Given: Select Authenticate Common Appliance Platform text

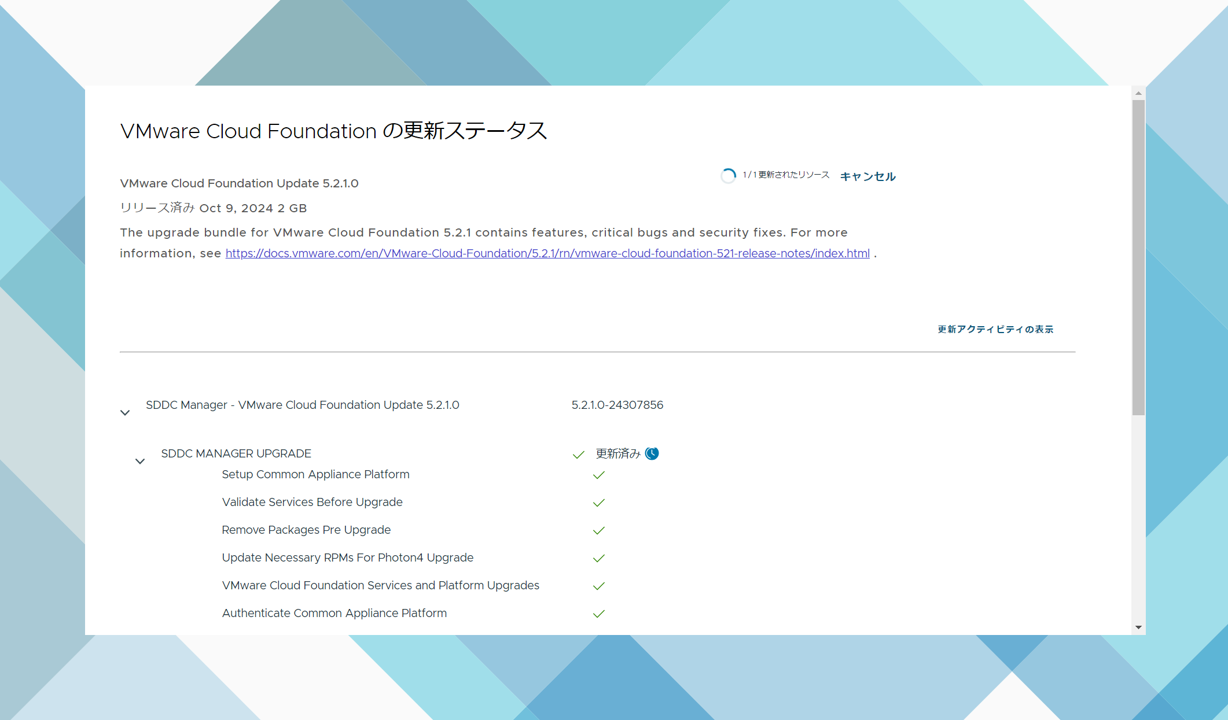Looking at the screenshot, I should (334, 614).
